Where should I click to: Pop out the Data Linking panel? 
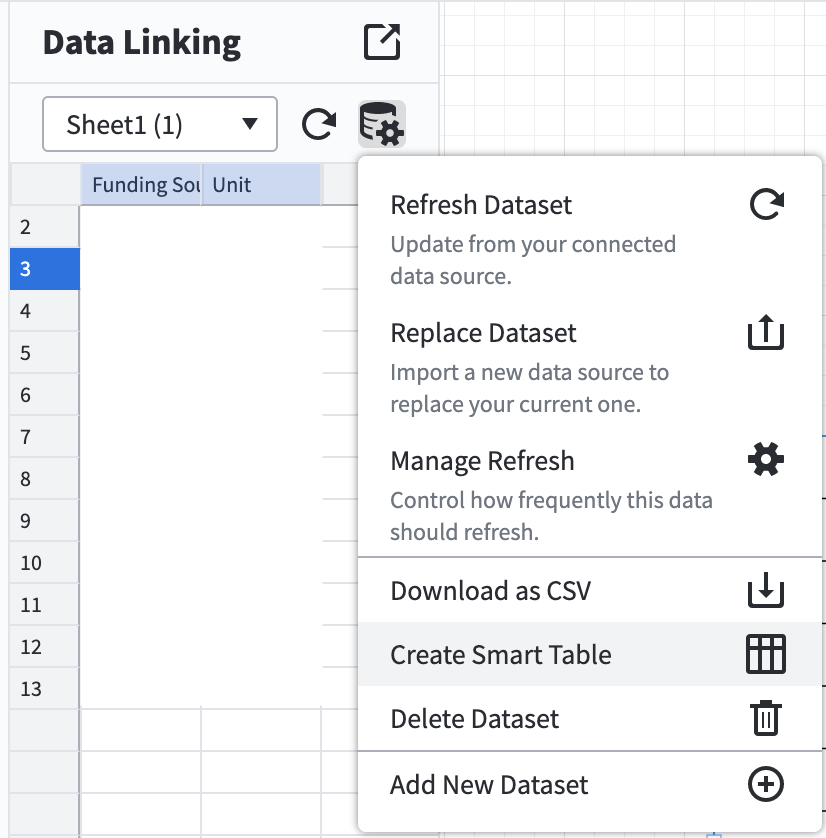pyautogui.click(x=380, y=42)
